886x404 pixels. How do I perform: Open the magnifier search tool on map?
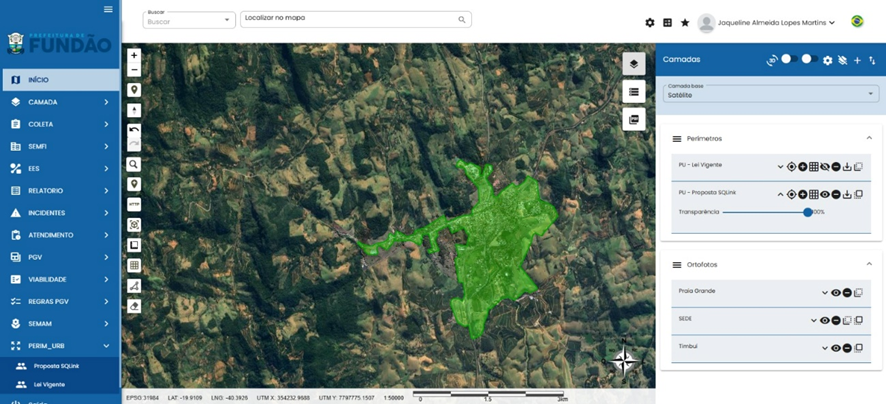134,164
